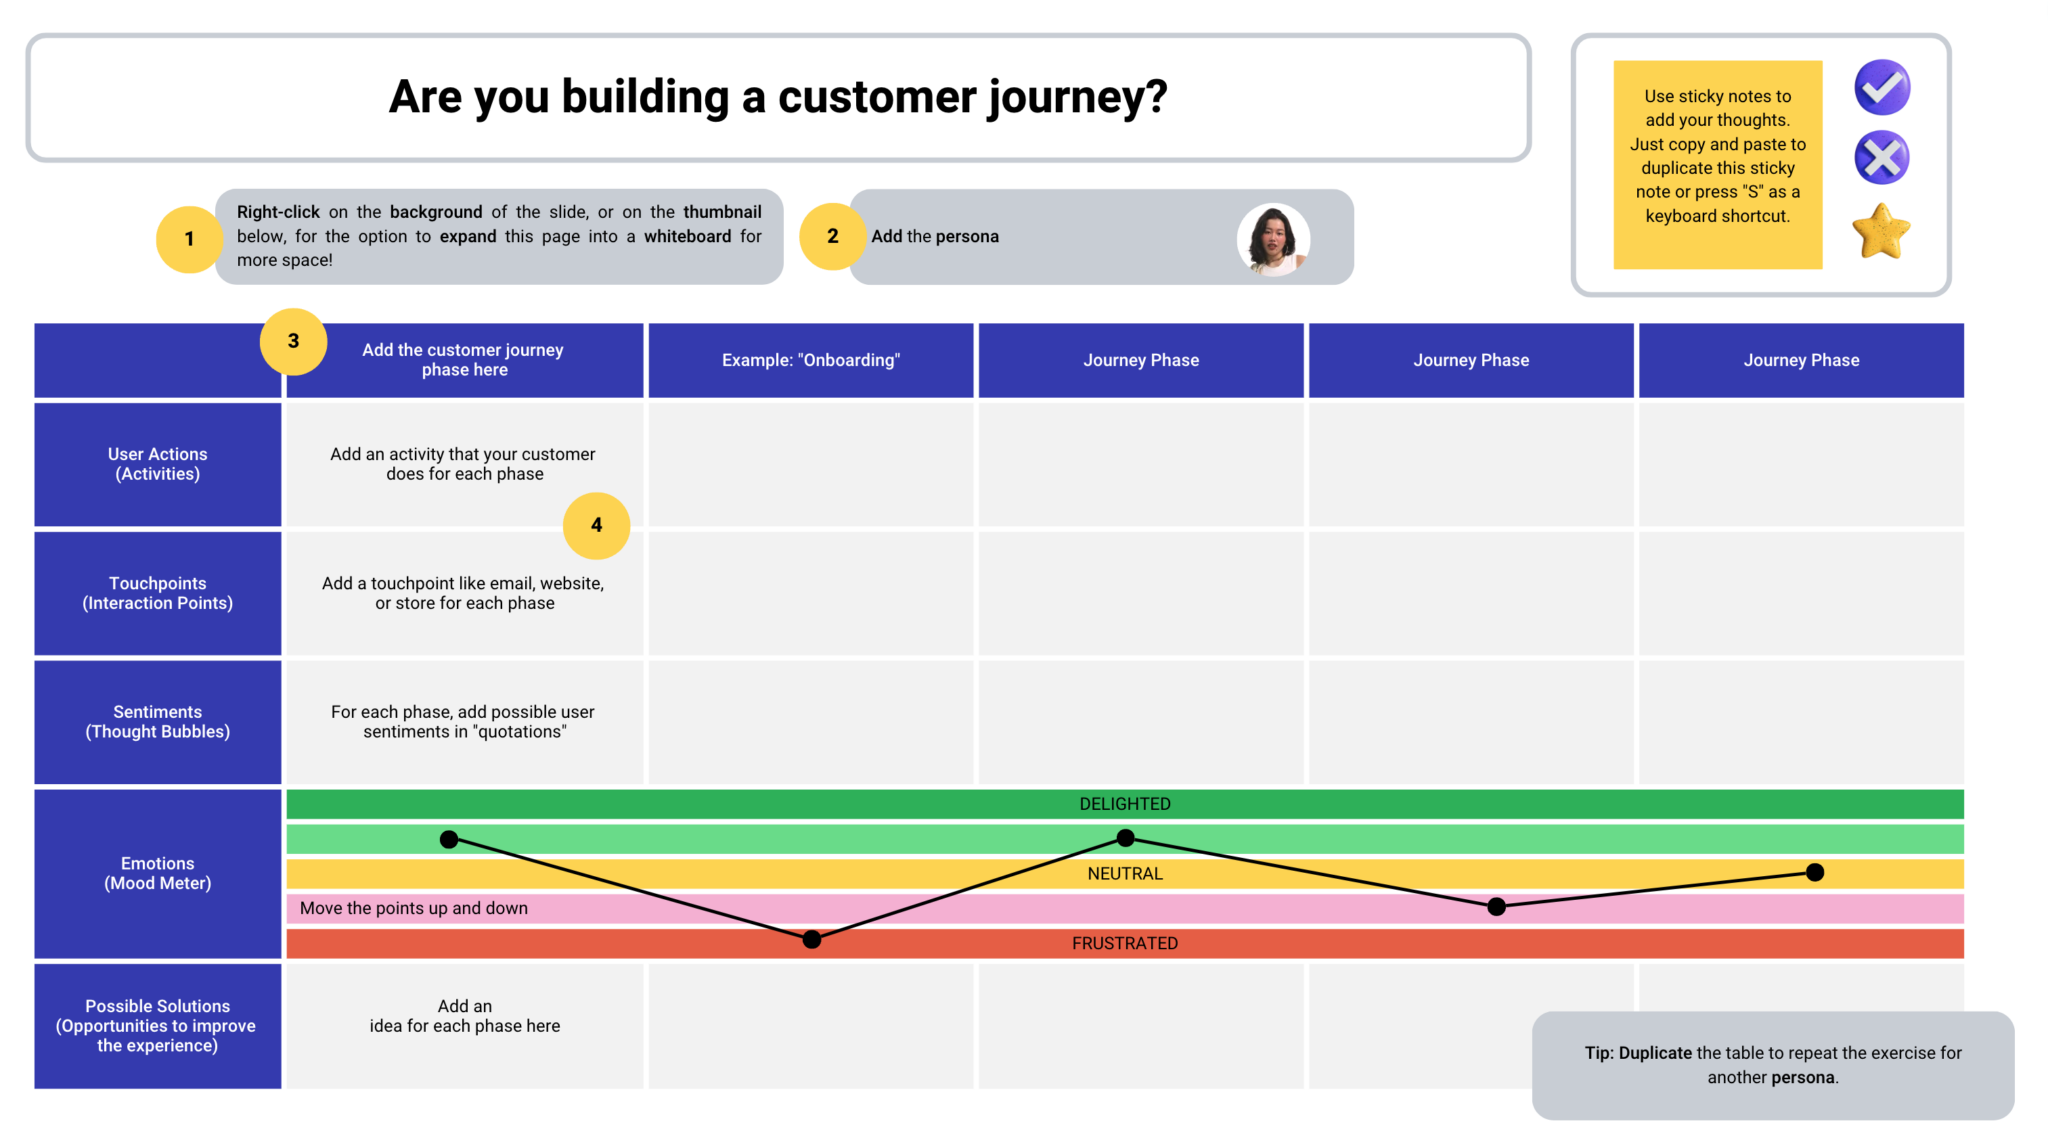The height and width of the screenshot is (1138, 2048).
Task: Click the Example "Onboarding" header cell
Action: [811, 360]
